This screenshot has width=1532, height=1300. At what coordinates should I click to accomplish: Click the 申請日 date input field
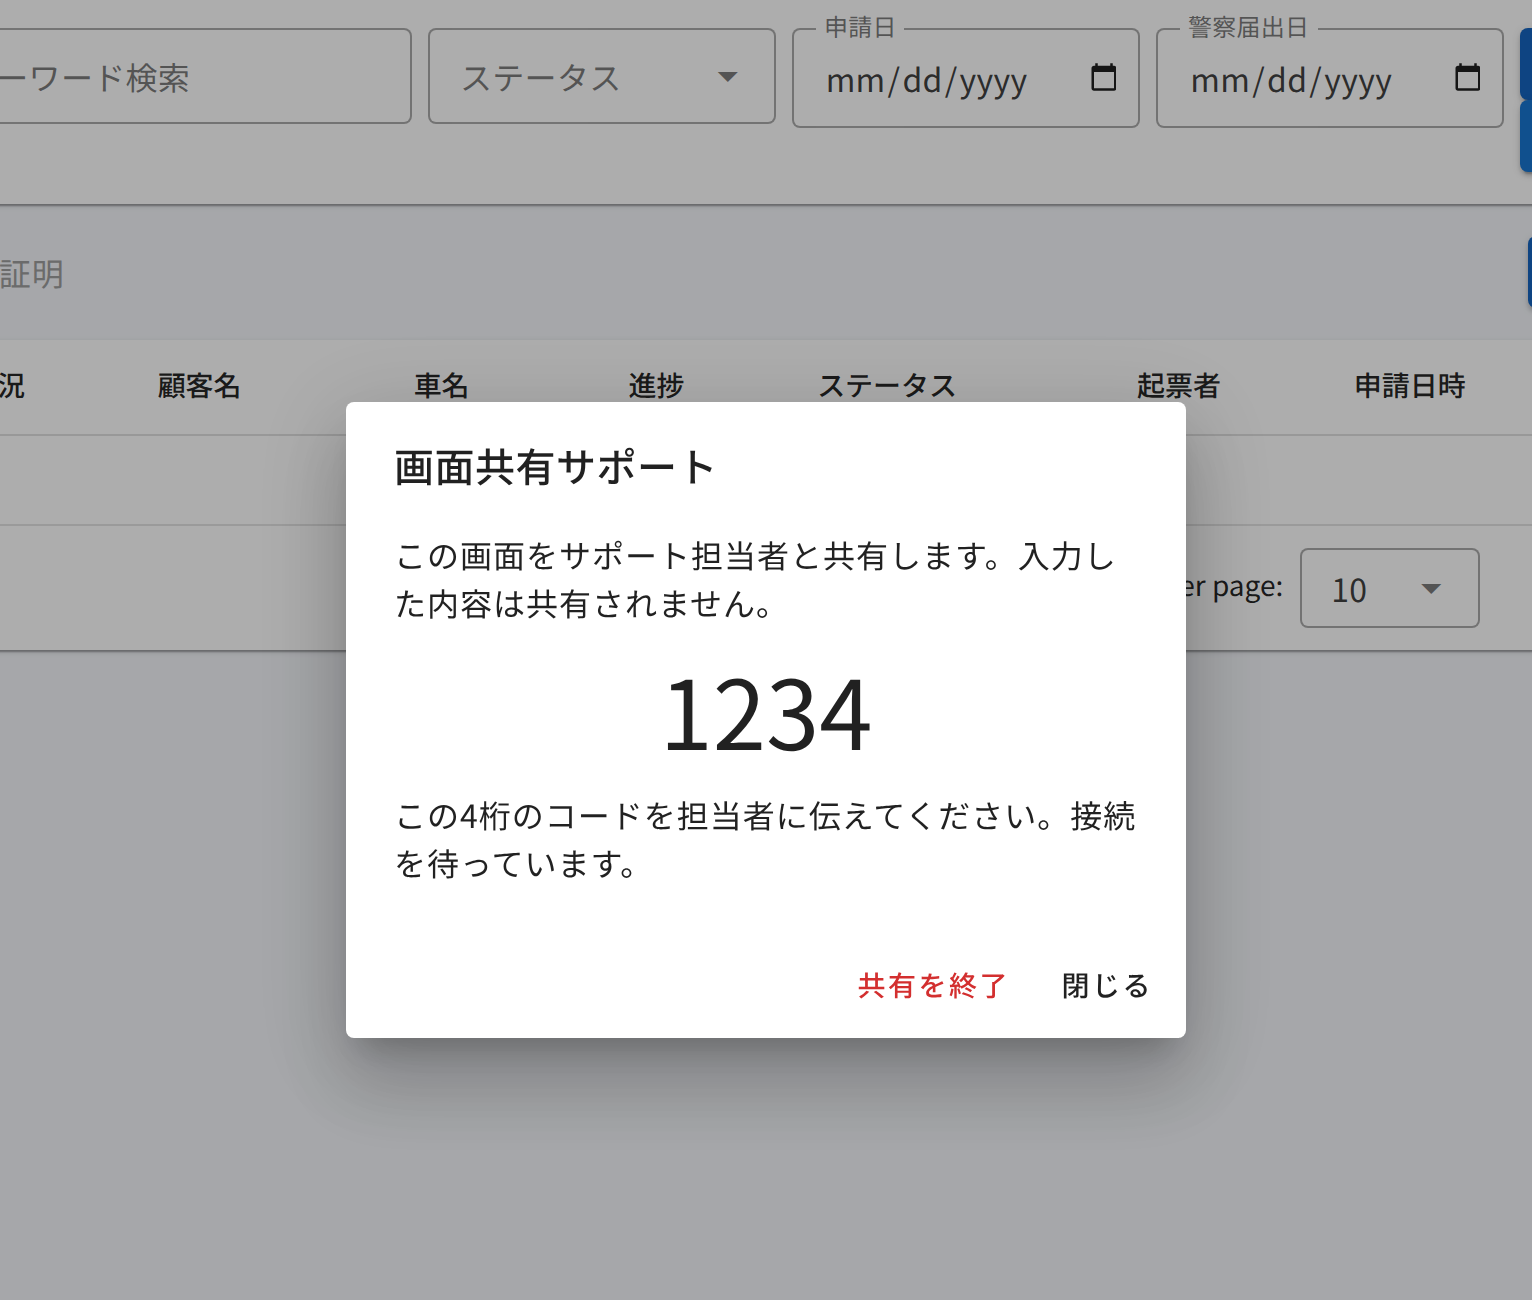(966, 78)
